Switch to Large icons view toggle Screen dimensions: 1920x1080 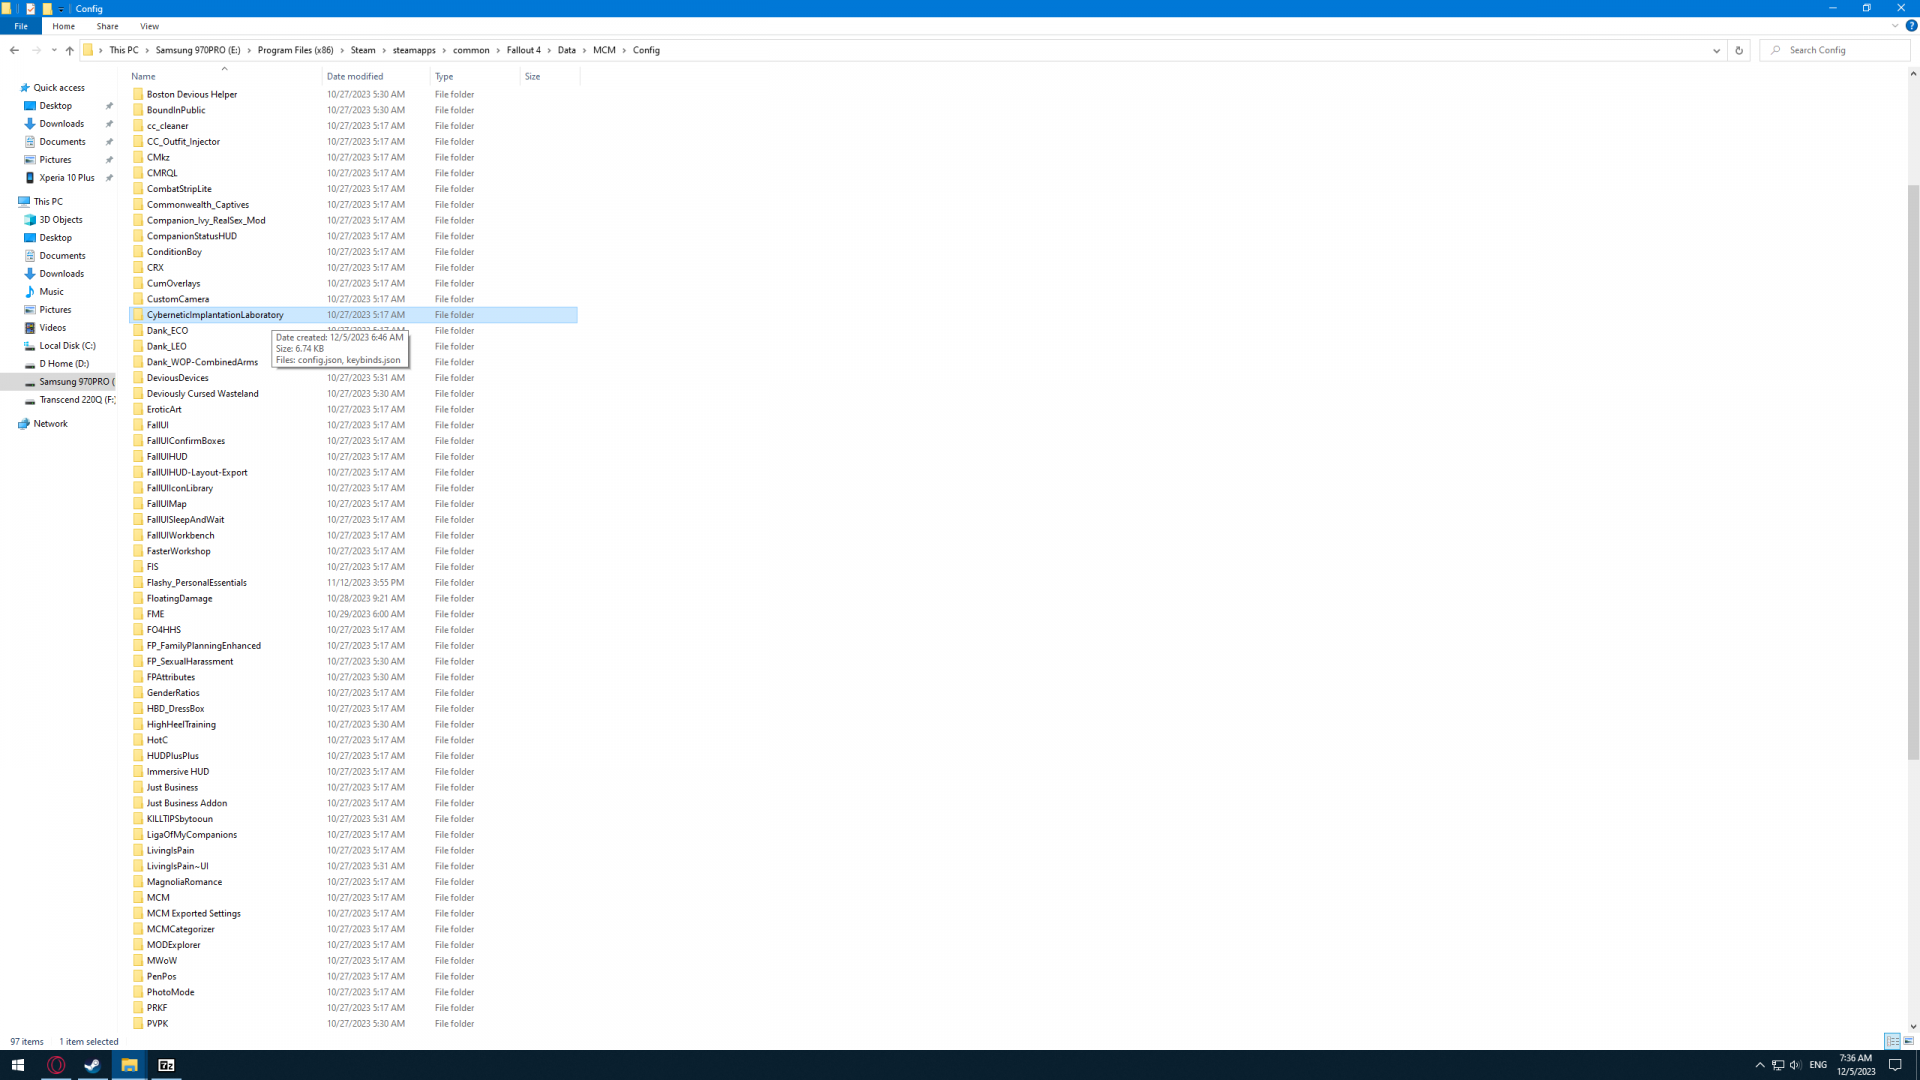pos(1908,1041)
